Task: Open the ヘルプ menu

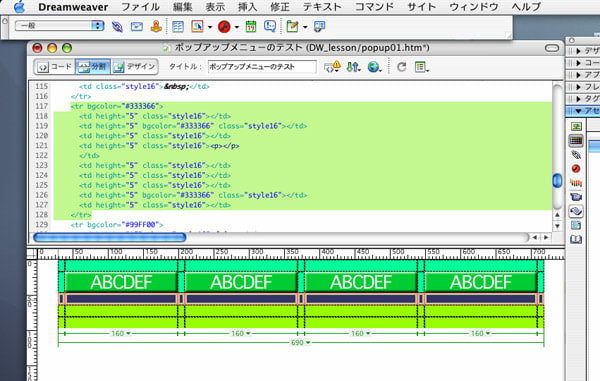Action: 526,7
